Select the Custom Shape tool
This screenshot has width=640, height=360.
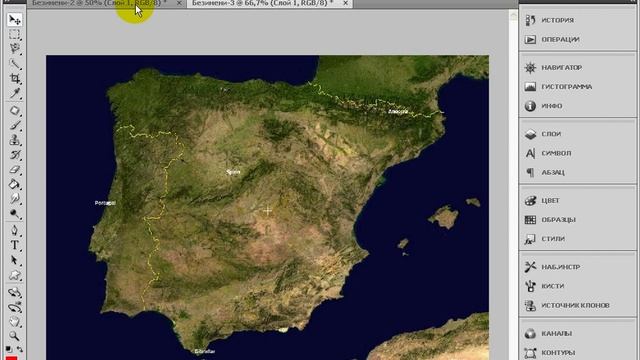click(15, 275)
